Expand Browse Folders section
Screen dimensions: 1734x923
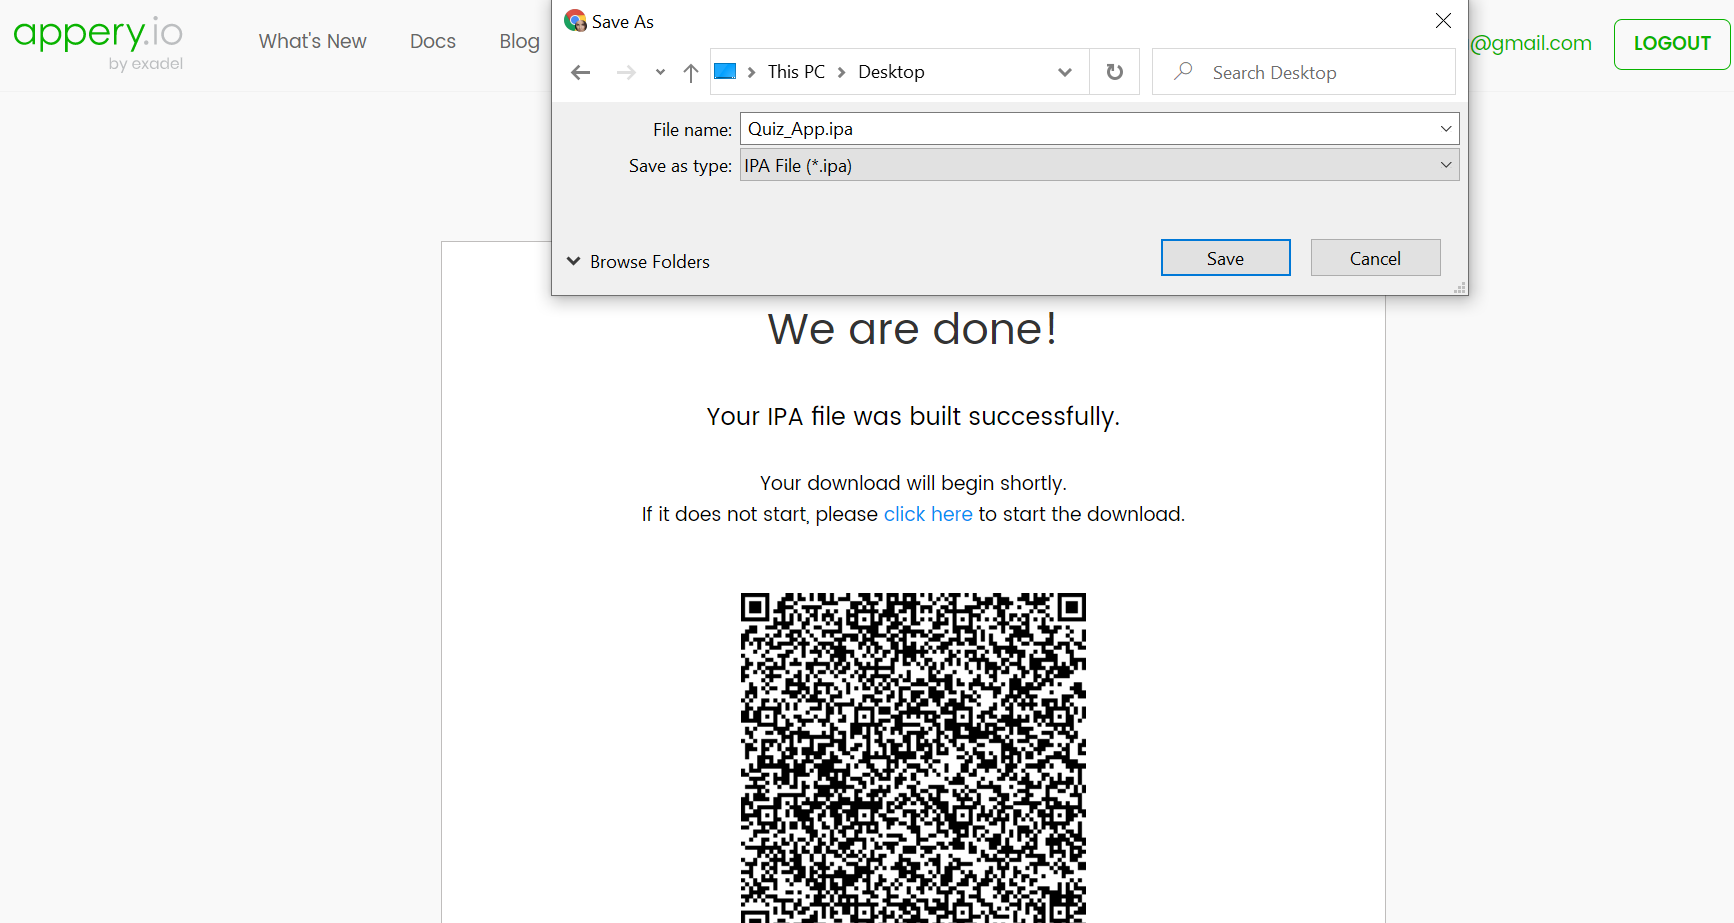pos(638,261)
